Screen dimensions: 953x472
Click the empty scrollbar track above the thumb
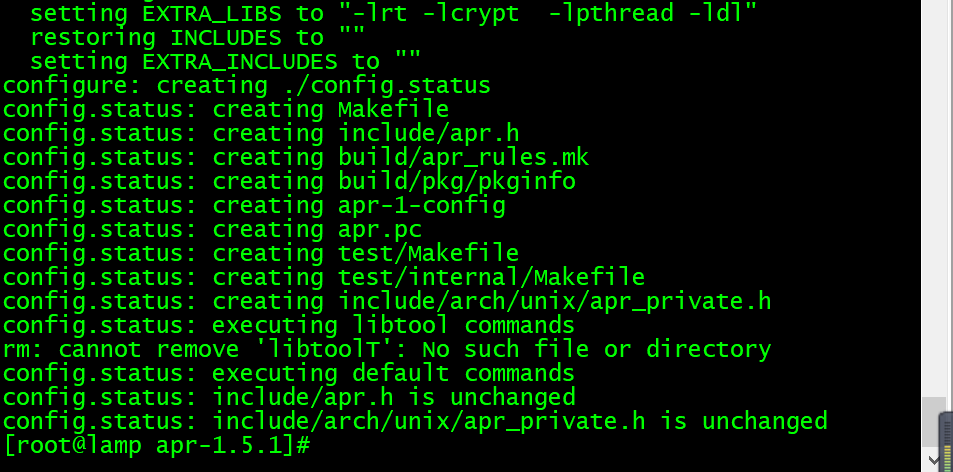click(934, 199)
